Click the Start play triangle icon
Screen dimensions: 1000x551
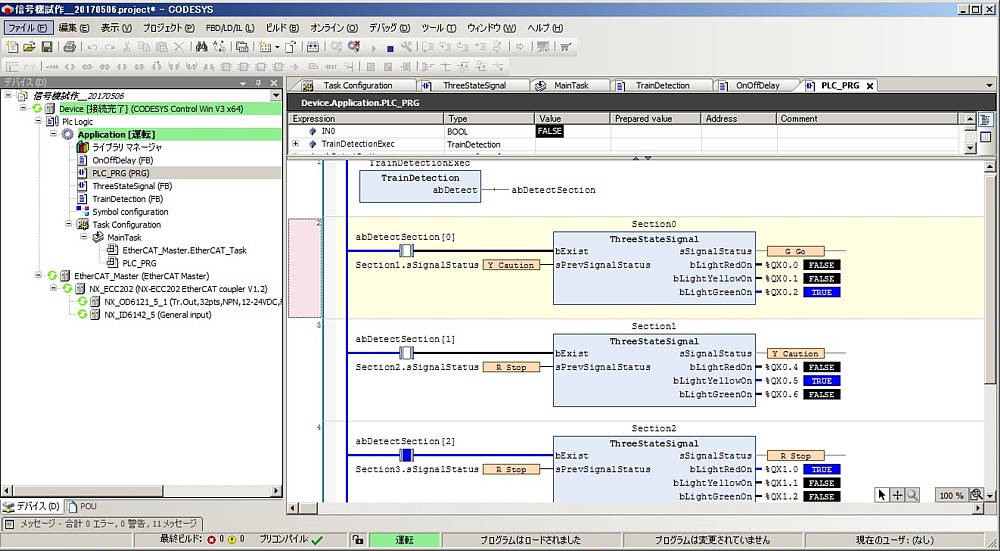374,48
